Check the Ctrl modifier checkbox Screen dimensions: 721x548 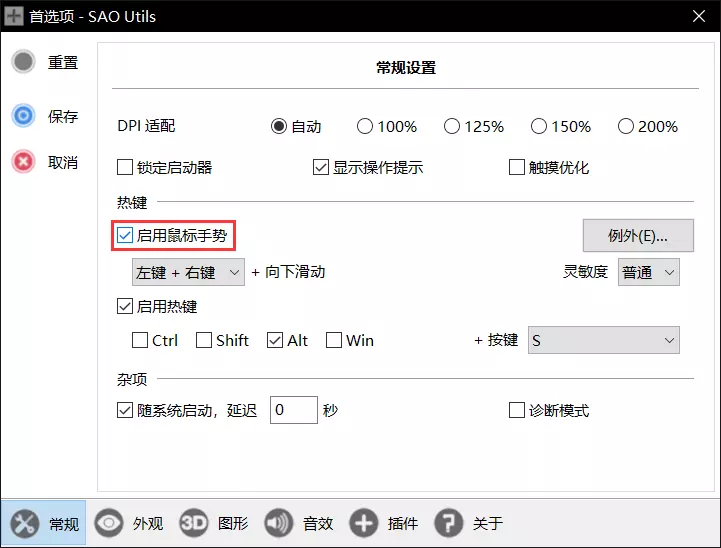tap(140, 341)
